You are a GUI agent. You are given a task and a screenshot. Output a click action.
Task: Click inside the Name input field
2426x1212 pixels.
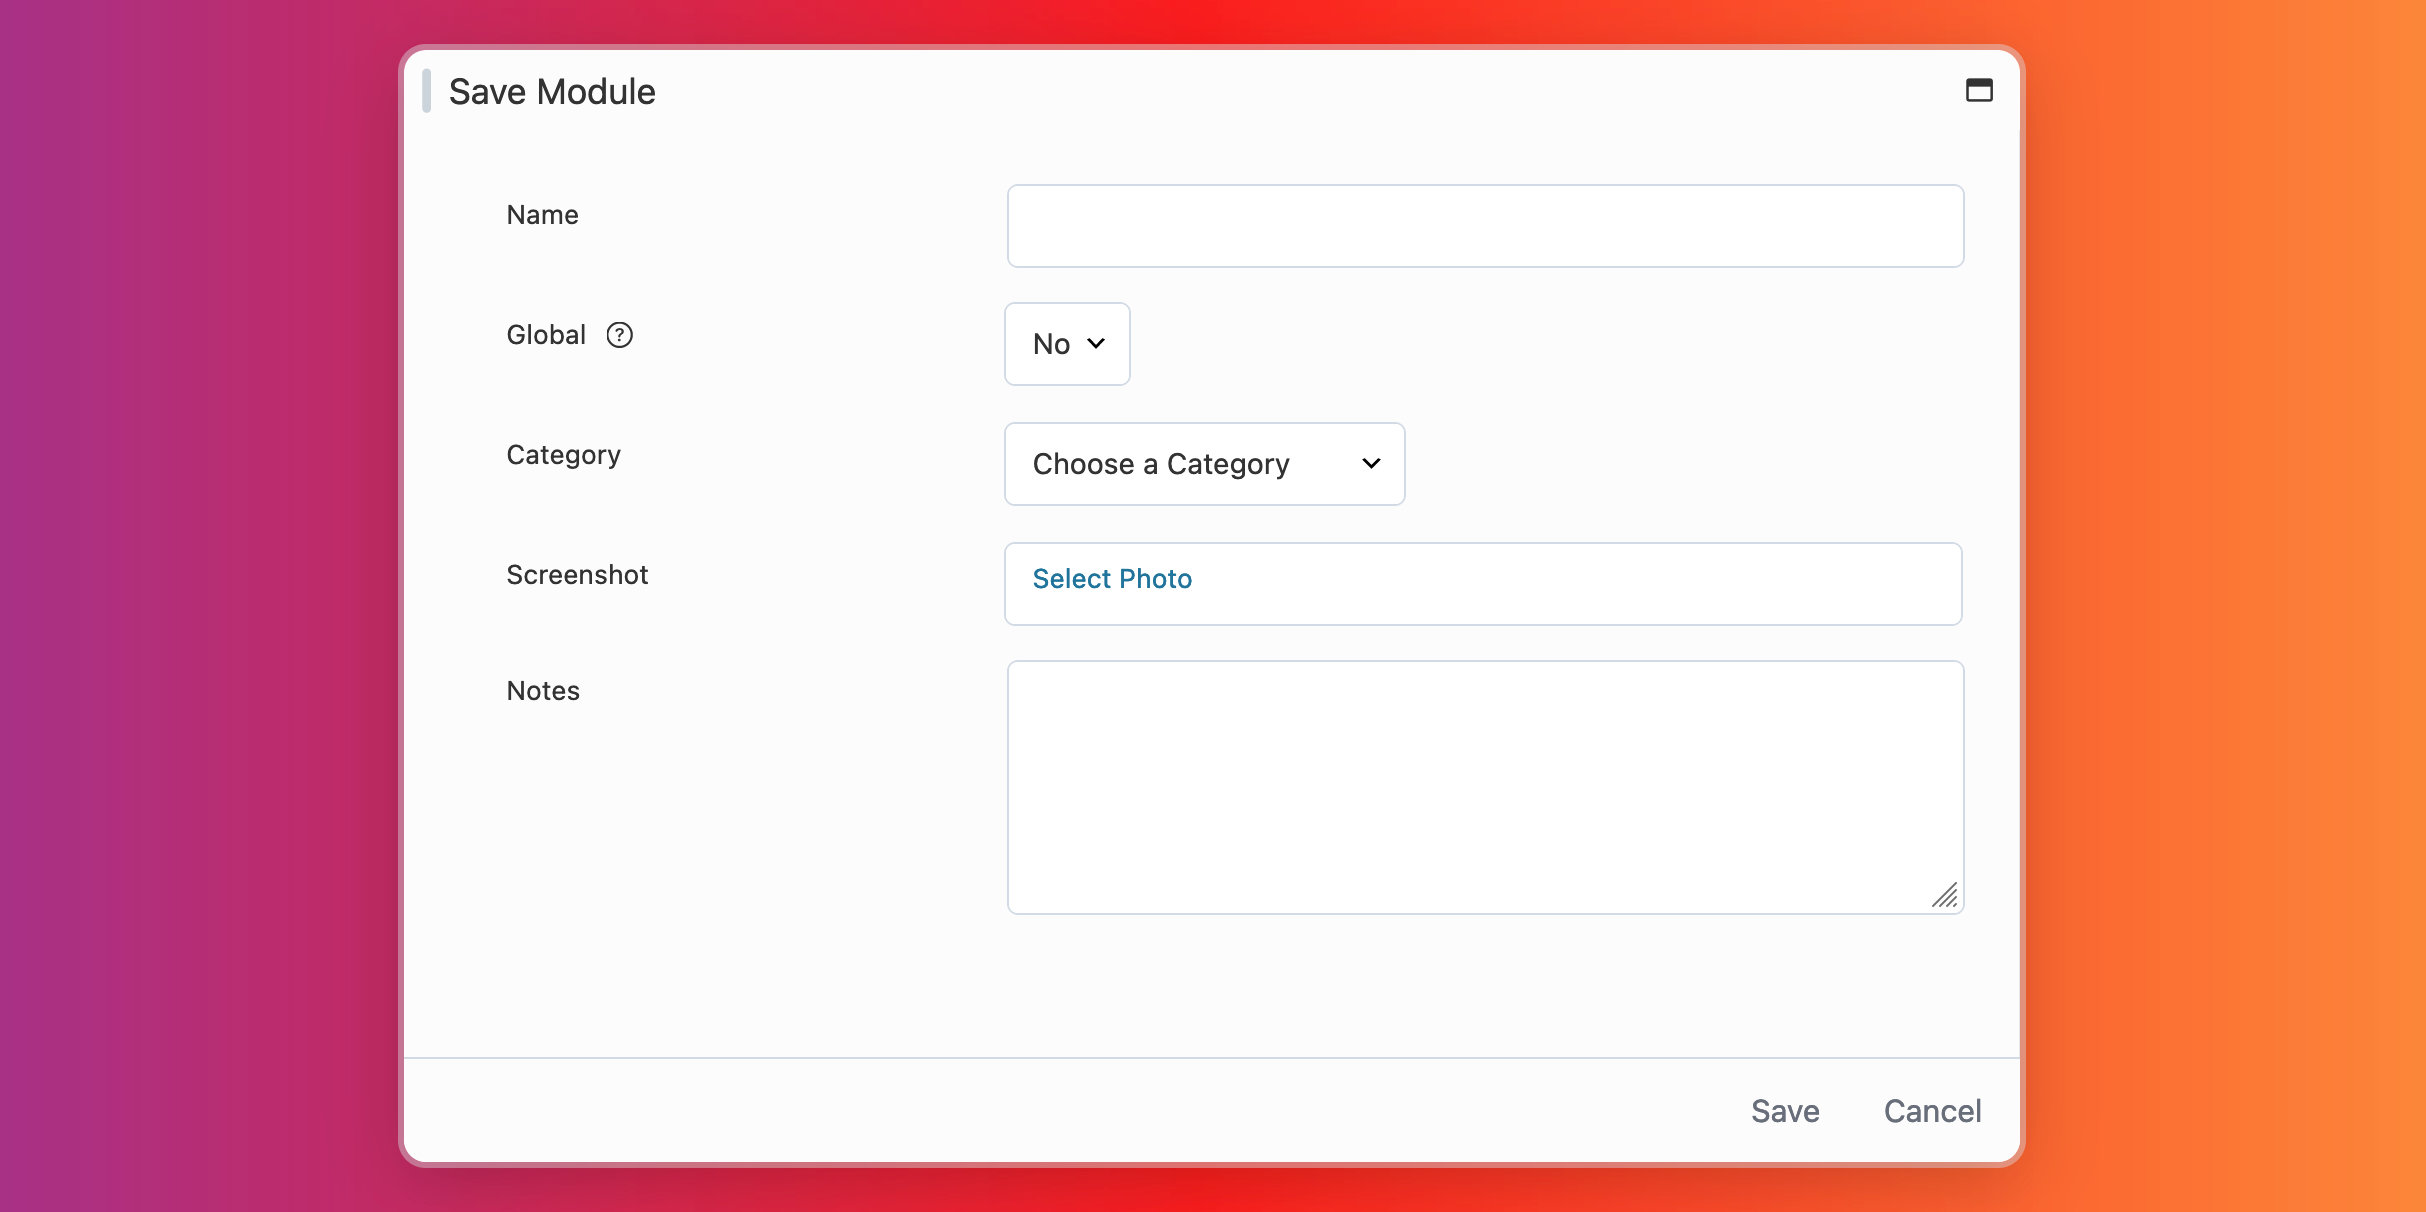[x=1484, y=226]
